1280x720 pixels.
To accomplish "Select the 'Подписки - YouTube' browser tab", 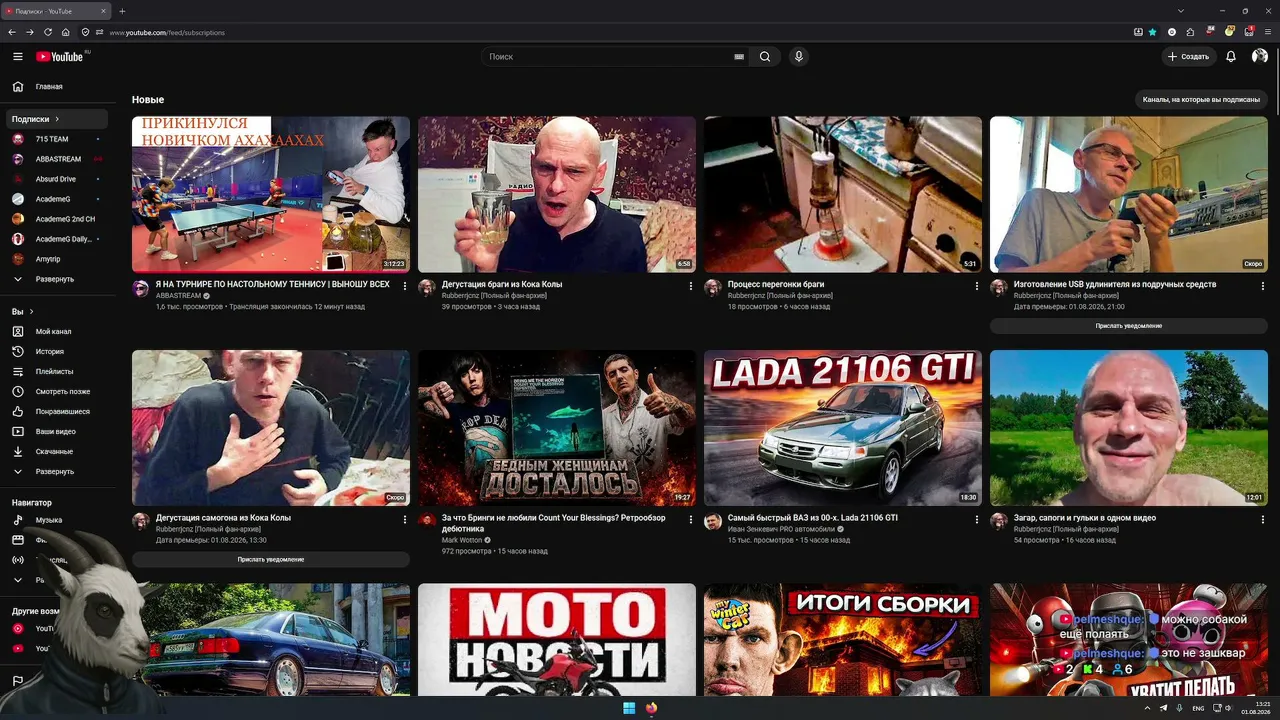I will (55, 11).
